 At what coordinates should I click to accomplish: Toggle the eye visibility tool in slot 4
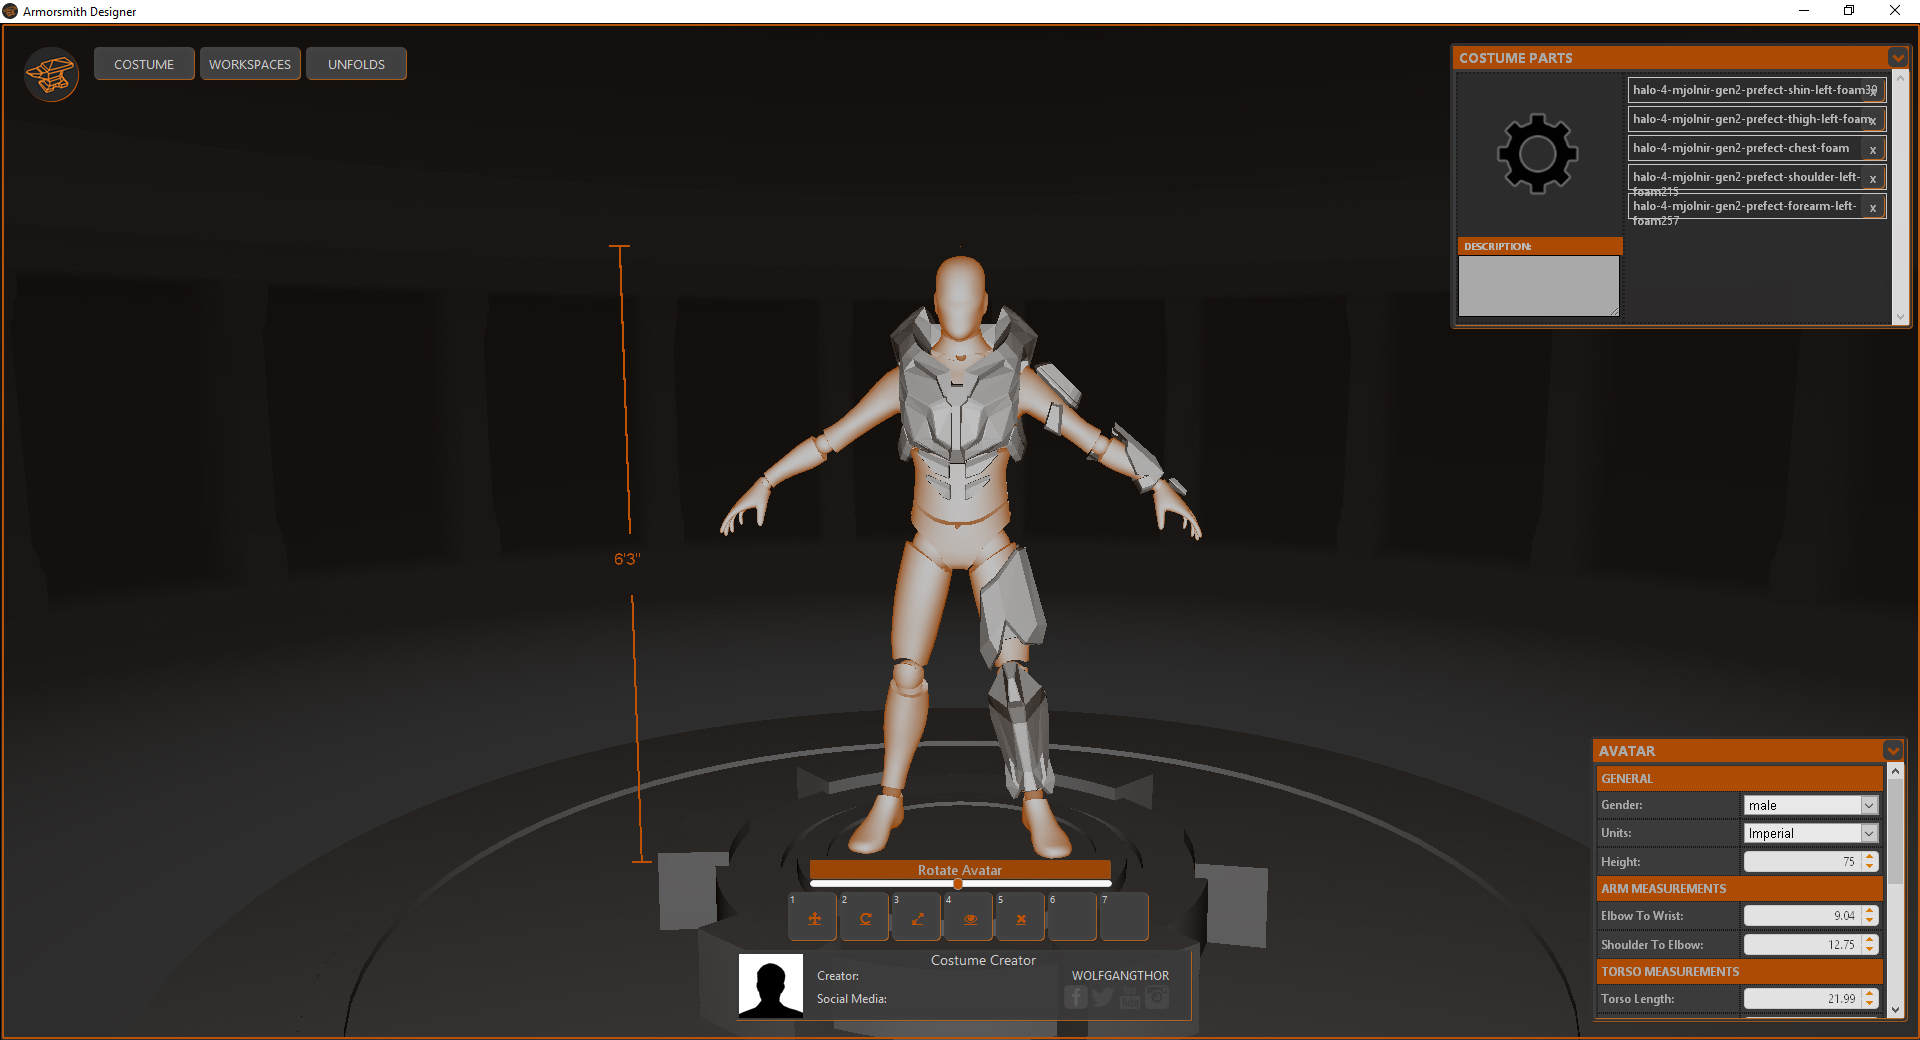click(969, 918)
